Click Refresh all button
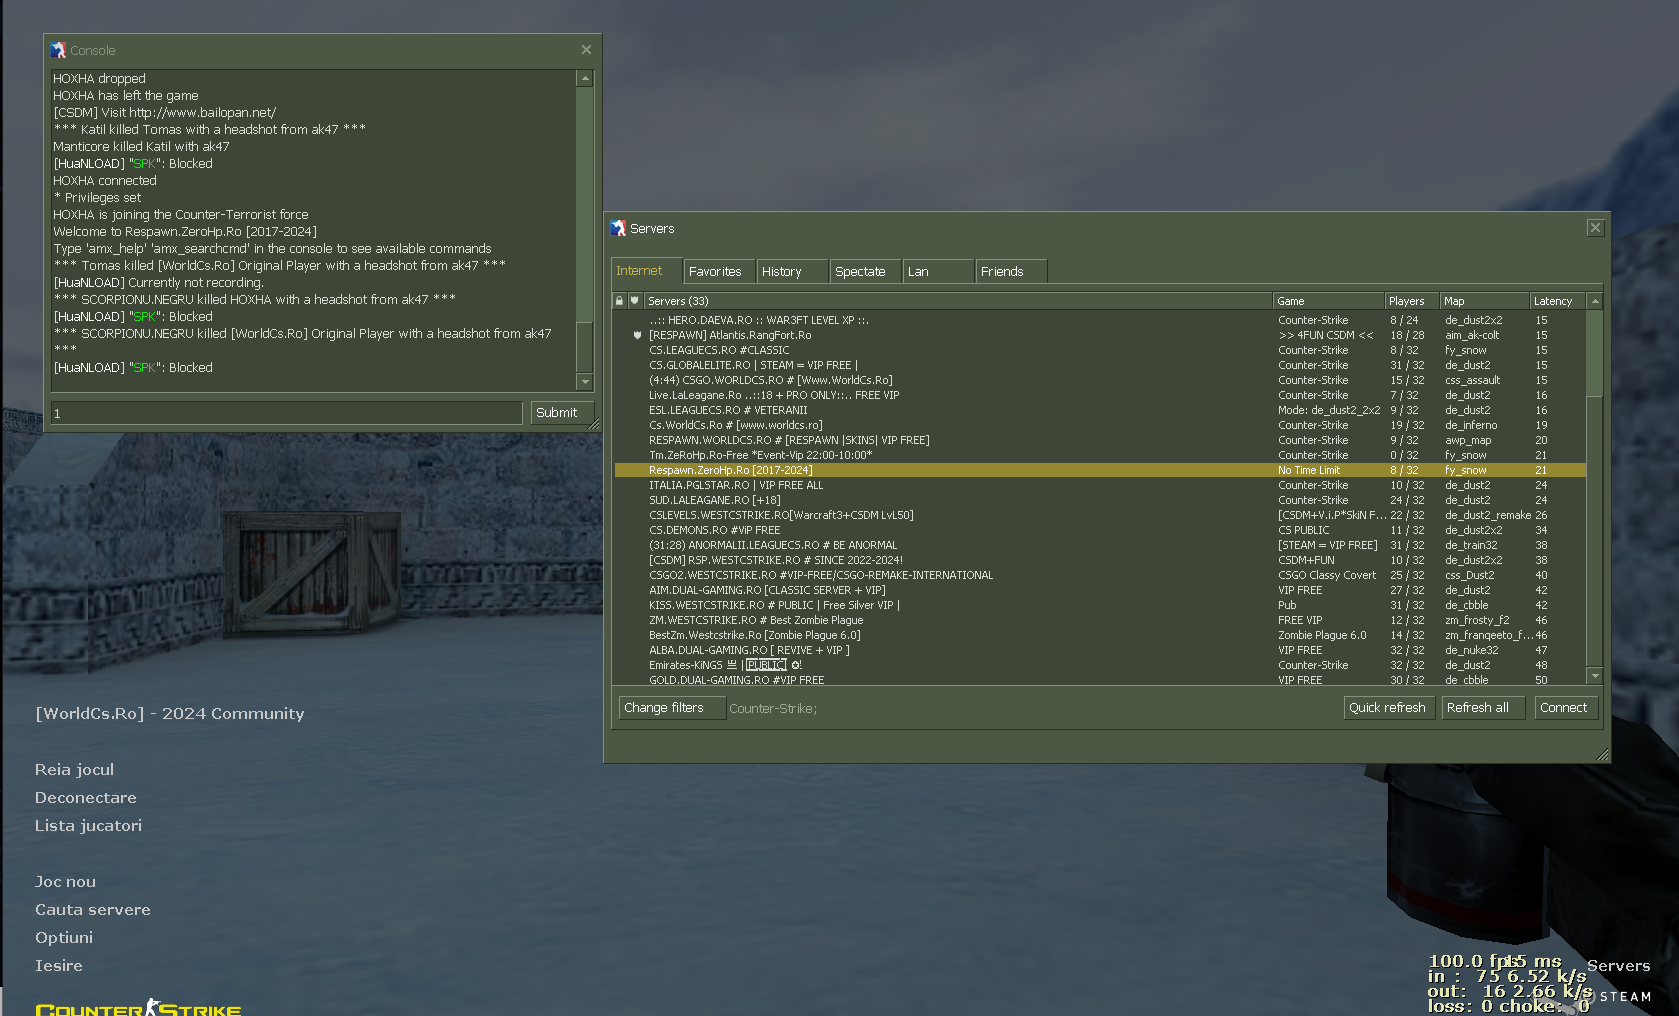 coord(1483,708)
